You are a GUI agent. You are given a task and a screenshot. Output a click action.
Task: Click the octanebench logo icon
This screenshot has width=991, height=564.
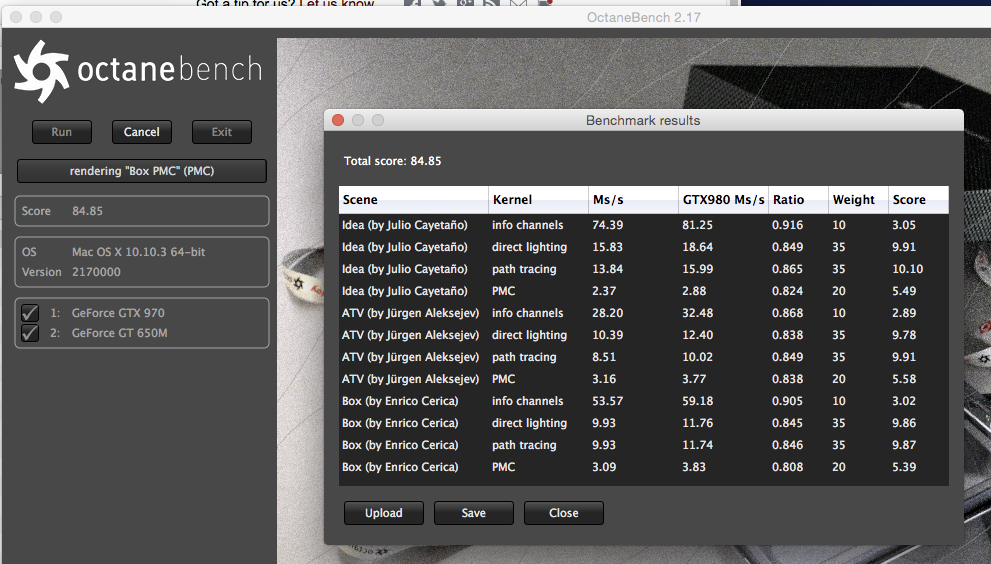(42, 71)
